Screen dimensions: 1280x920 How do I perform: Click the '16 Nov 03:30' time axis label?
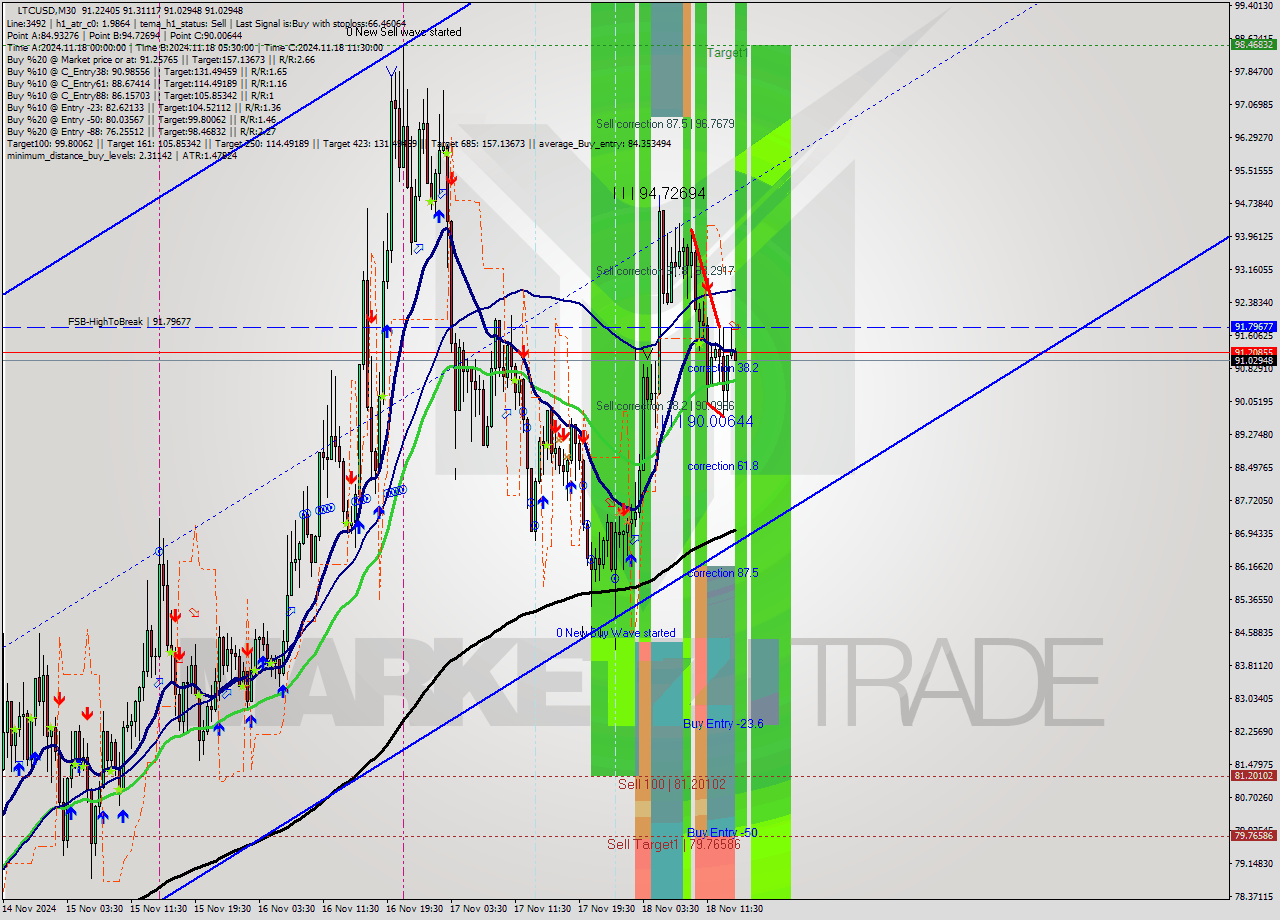click(x=287, y=909)
